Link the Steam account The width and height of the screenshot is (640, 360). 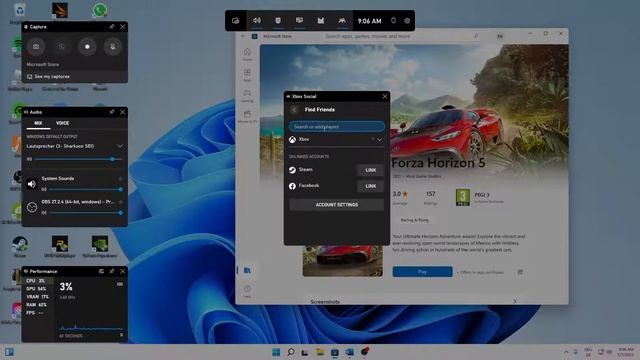tap(371, 170)
